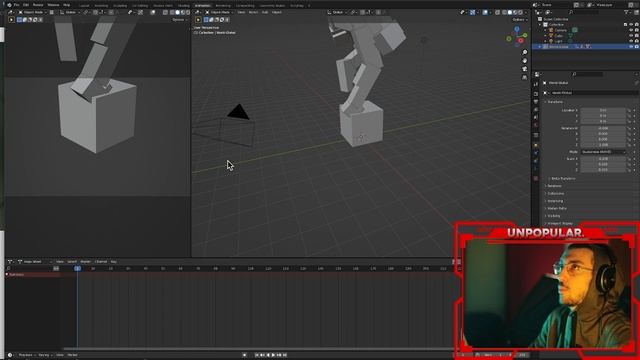Open the Render menu
Screen dimensions: 640x360
pyautogui.click(x=38, y=5)
